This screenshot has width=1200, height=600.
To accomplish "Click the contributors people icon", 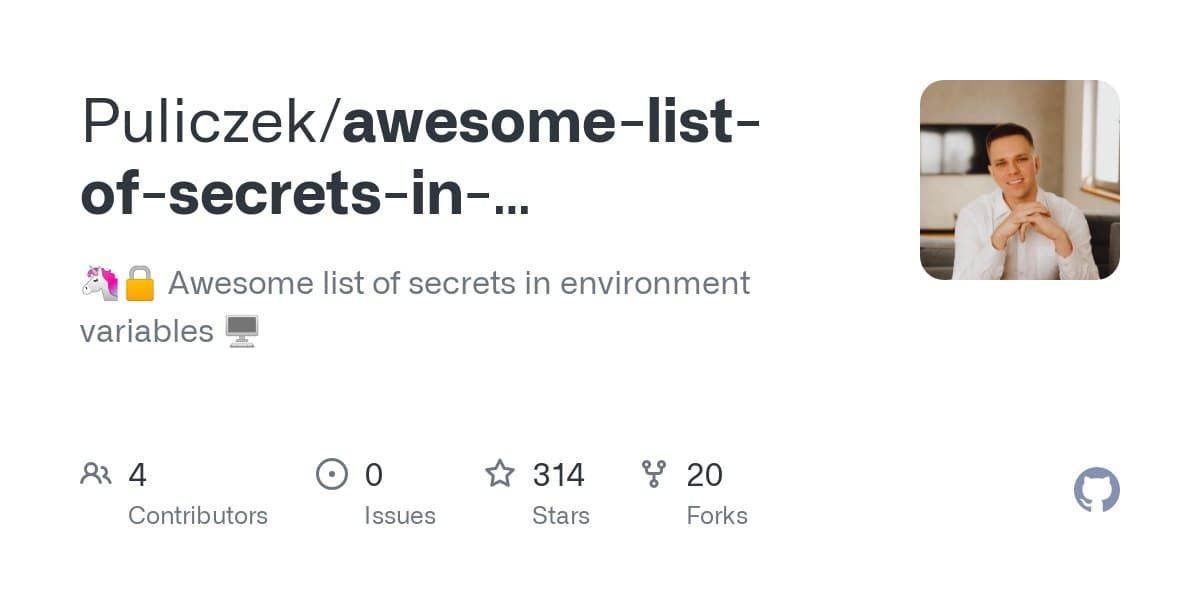I will [x=96, y=474].
